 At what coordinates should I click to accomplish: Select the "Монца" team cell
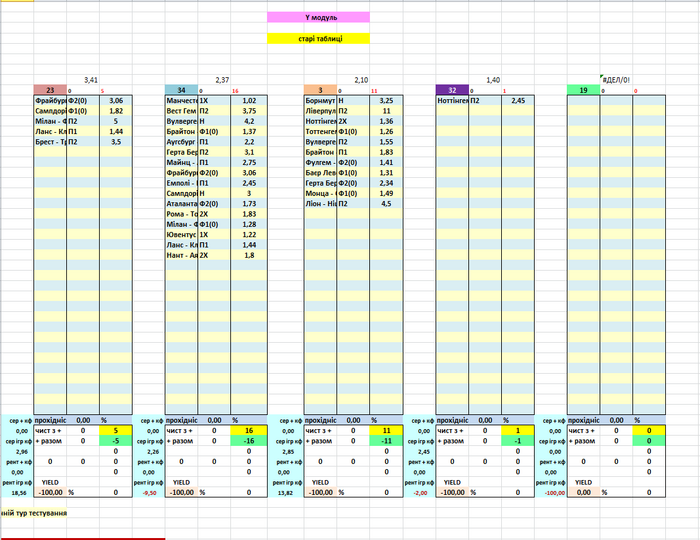[x=320, y=193]
